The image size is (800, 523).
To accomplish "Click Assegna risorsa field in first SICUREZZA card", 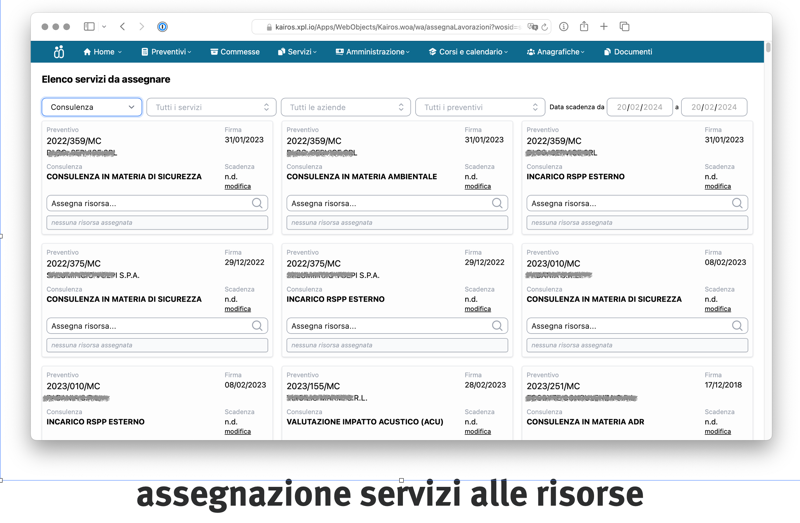I will pyautogui.click(x=157, y=203).
